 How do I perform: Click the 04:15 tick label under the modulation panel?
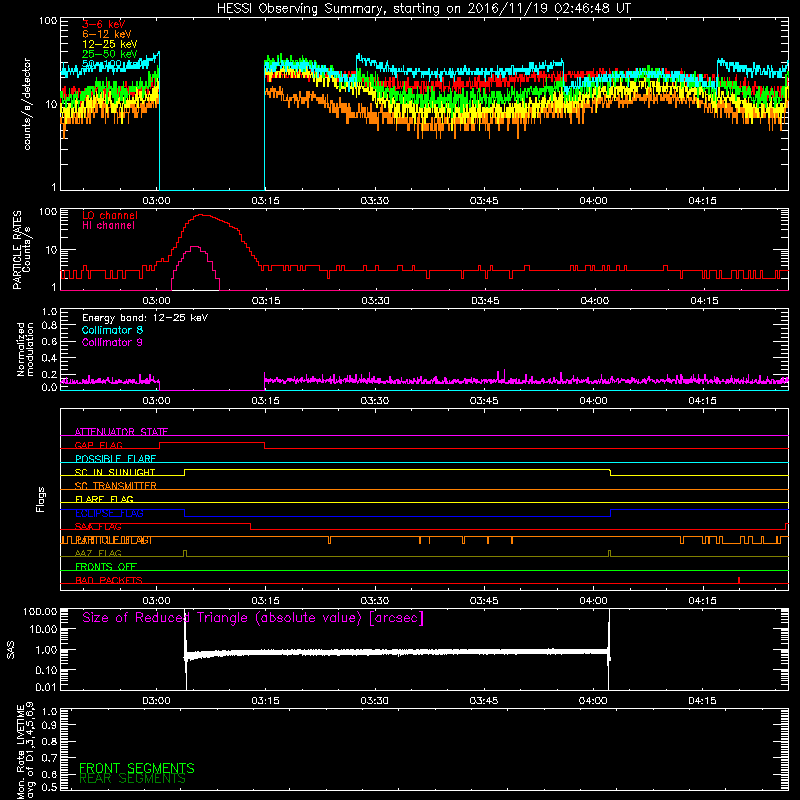(703, 401)
